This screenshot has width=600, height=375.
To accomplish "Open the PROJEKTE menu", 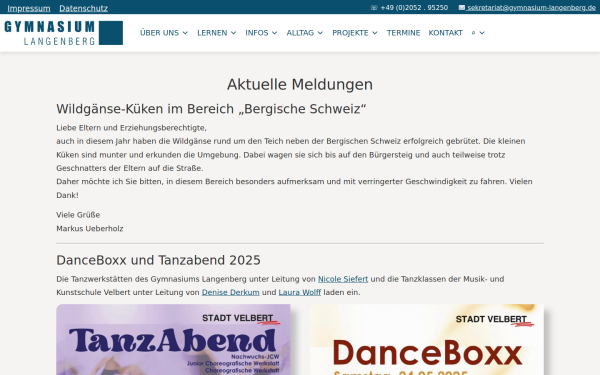I will click(x=350, y=33).
